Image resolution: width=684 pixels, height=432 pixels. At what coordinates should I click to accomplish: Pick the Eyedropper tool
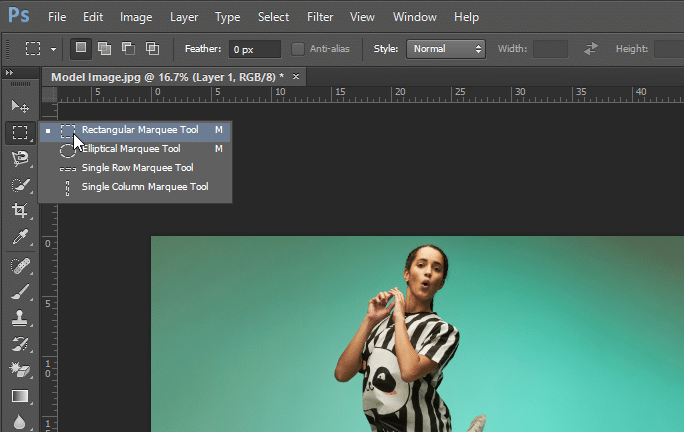(19, 238)
